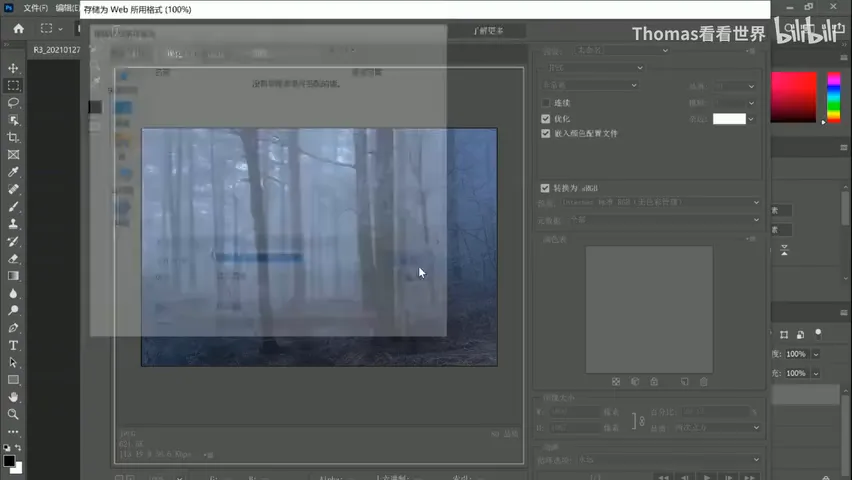Image resolution: width=852 pixels, height=480 pixels.
Task: Select the Frame tool
Action: tap(13, 155)
